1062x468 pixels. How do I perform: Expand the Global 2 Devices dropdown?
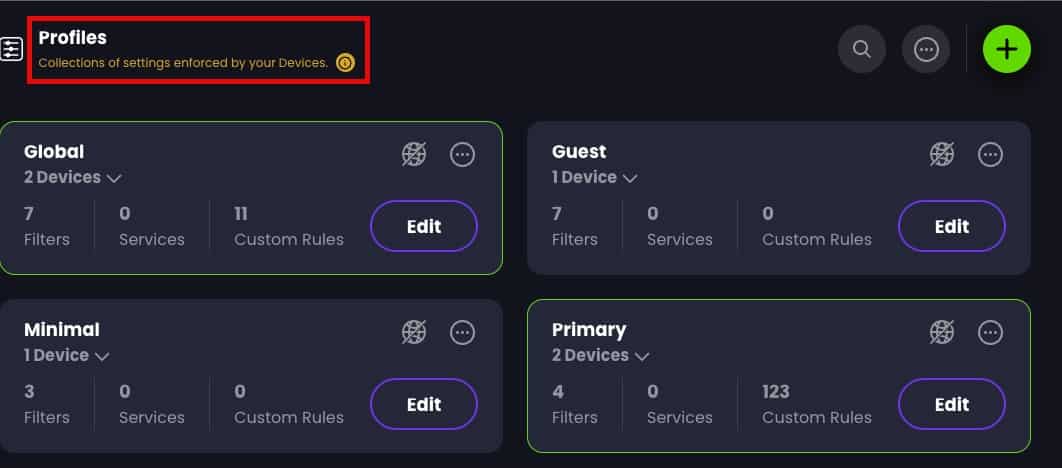click(x=72, y=177)
